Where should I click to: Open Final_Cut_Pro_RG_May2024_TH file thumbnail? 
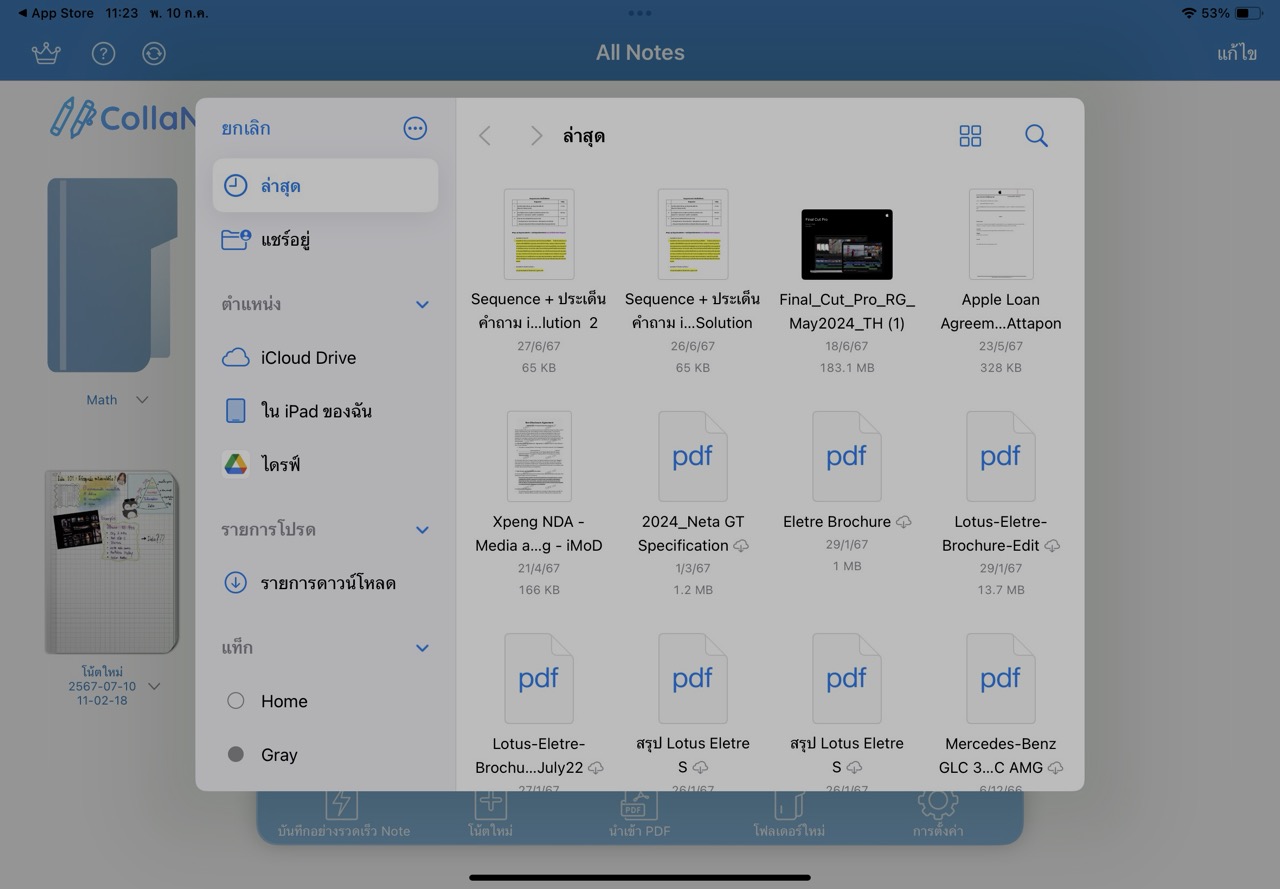[x=846, y=244]
